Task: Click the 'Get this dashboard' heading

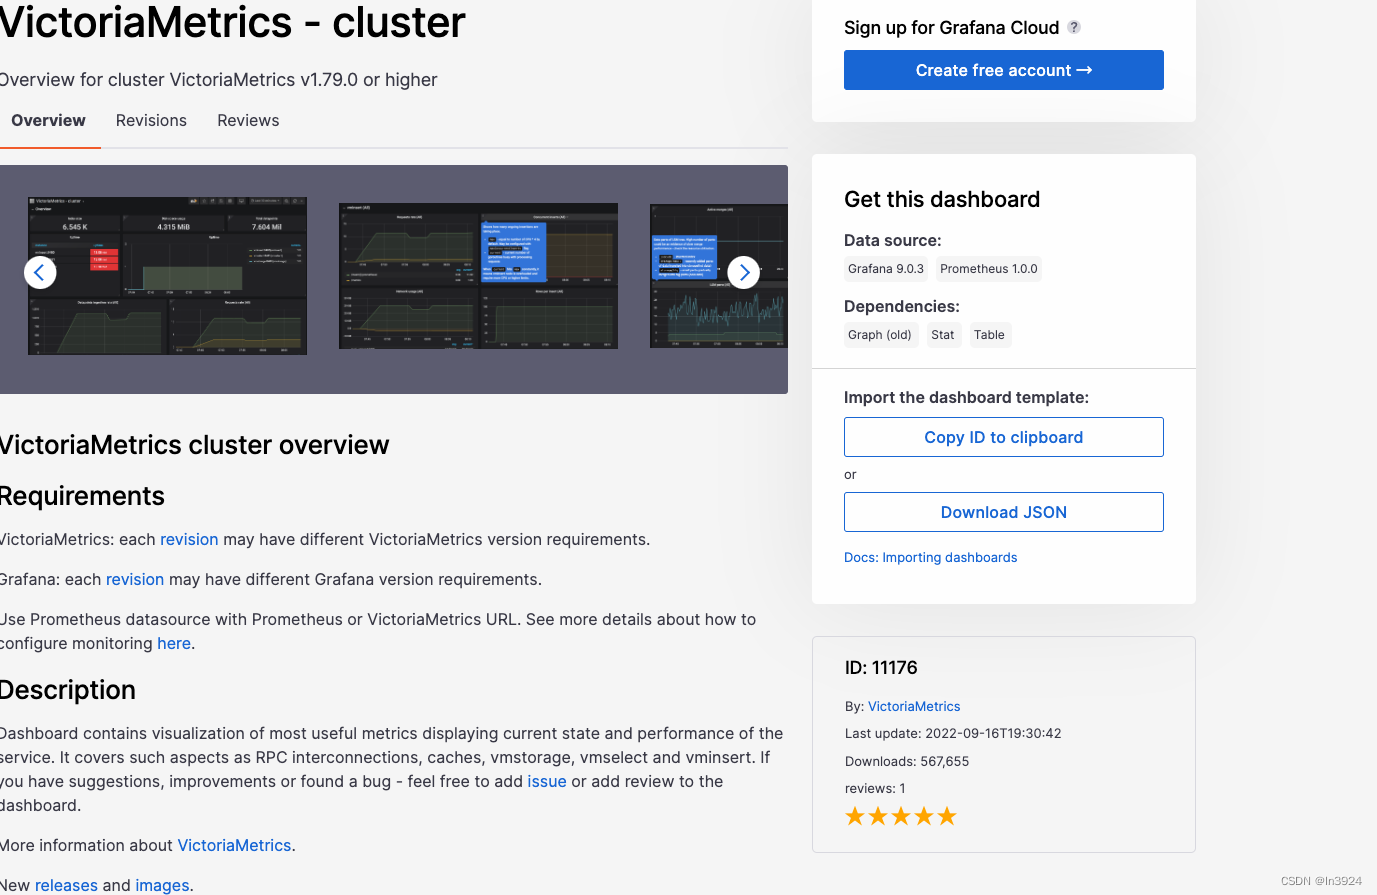Action: pyautogui.click(x=942, y=199)
